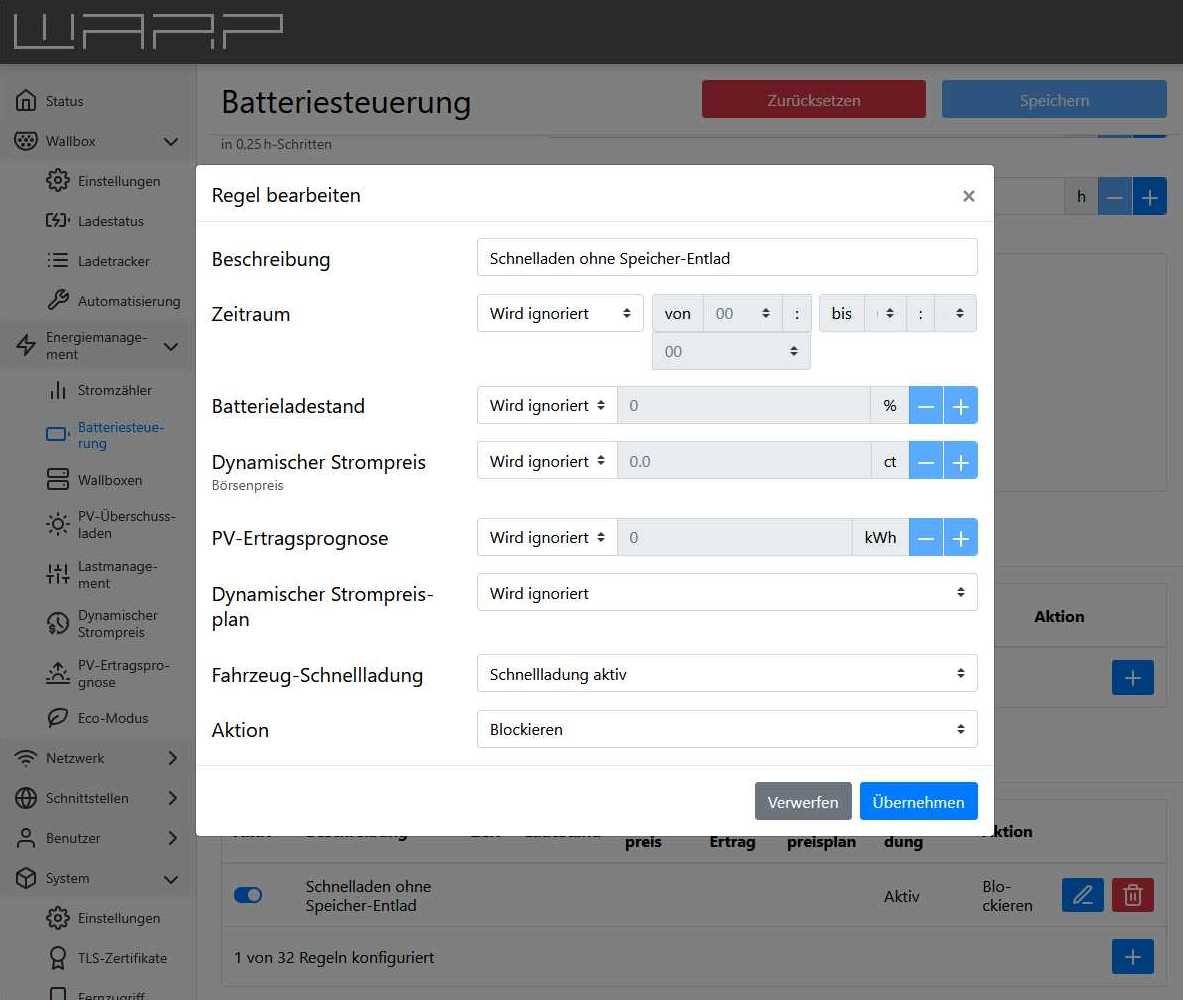Close the Regel bearbeiten dialog with X

click(968, 196)
